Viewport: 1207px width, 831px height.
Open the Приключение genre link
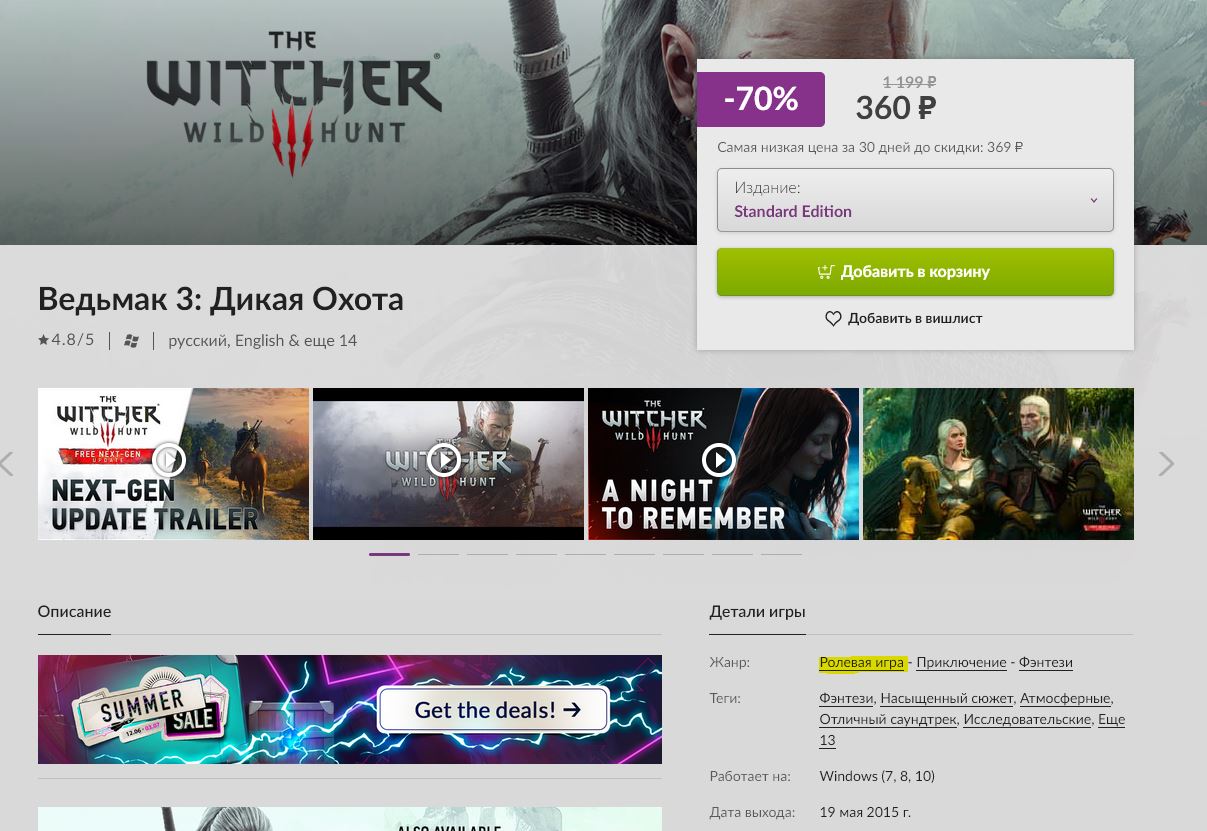tap(961, 662)
